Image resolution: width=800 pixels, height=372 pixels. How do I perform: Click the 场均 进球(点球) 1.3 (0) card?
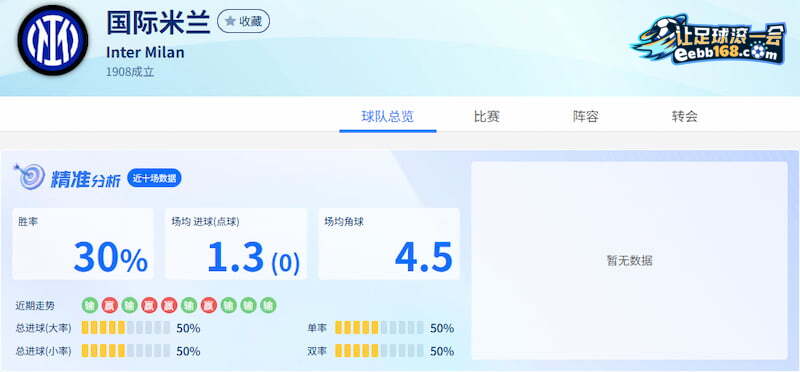point(236,244)
